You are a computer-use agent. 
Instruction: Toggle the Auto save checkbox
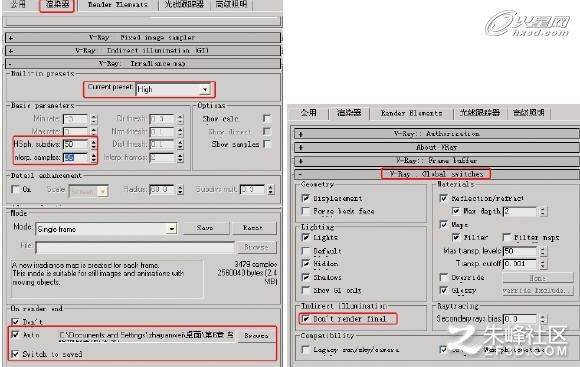[15, 335]
